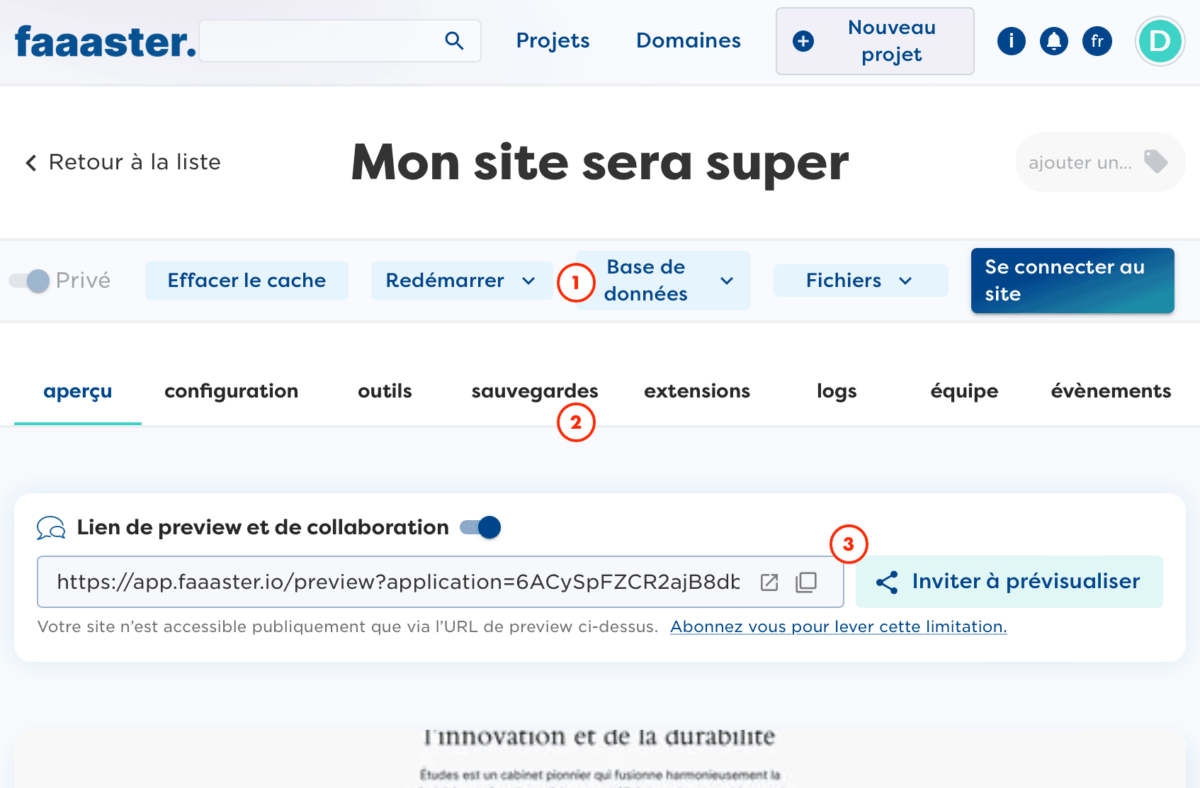Click the search magnifier icon

pyautogui.click(x=454, y=40)
